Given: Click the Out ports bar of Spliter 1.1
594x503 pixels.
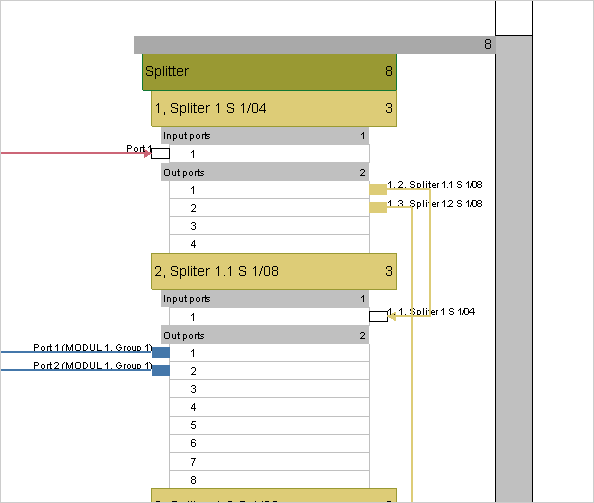Looking at the screenshot, I should pos(265,335).
